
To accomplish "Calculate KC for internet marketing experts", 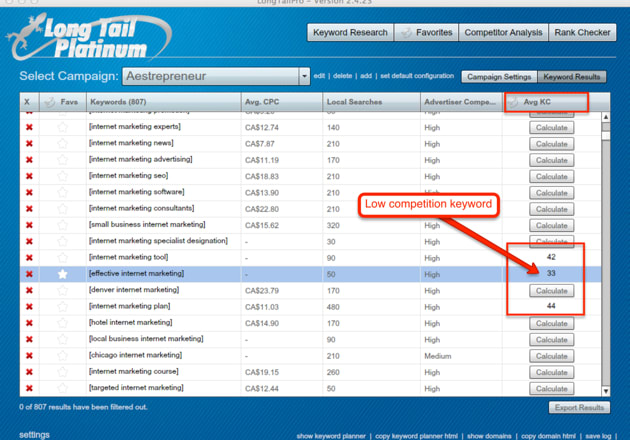I will (x=551, y=127).
